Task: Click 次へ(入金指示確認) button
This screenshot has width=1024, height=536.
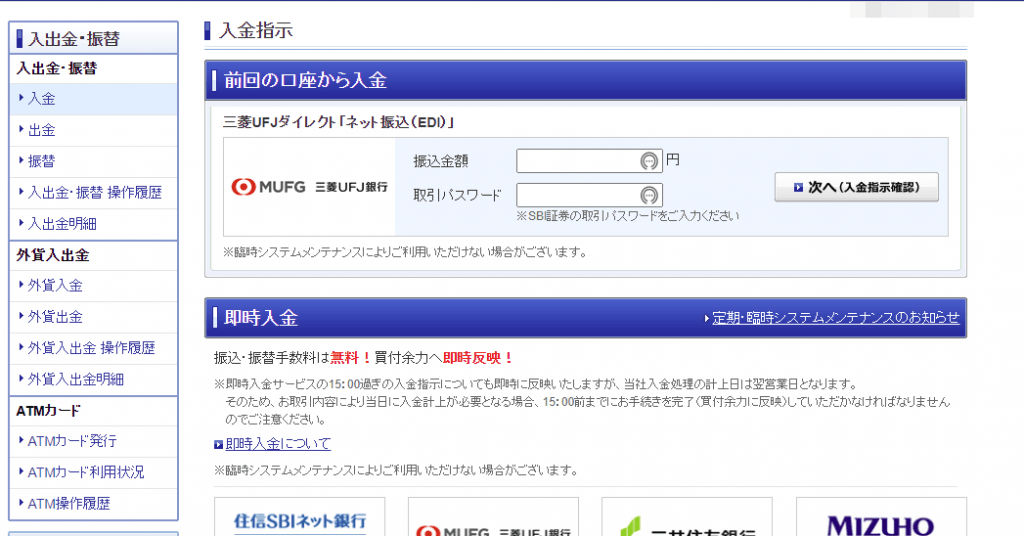Action: point(856,187)
